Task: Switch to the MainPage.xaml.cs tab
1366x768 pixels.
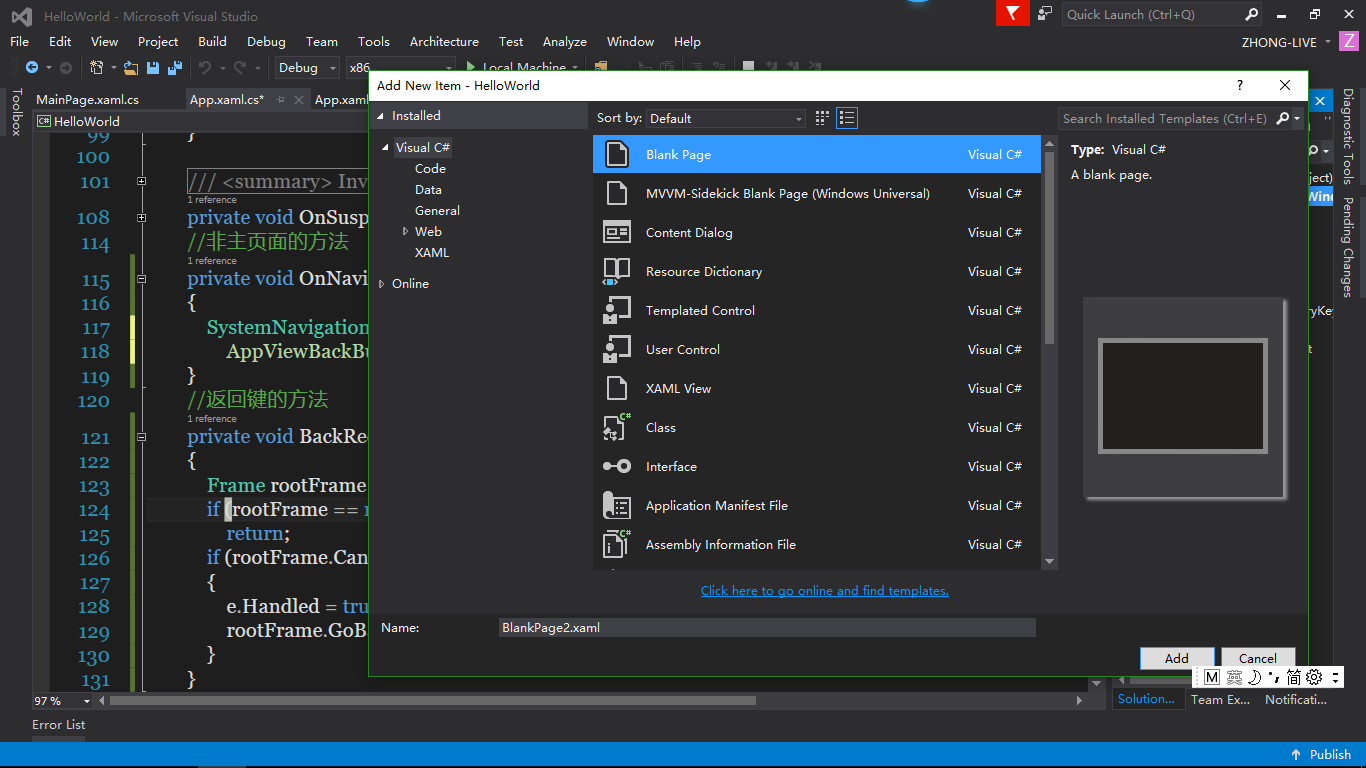Action: coord(88,99)
